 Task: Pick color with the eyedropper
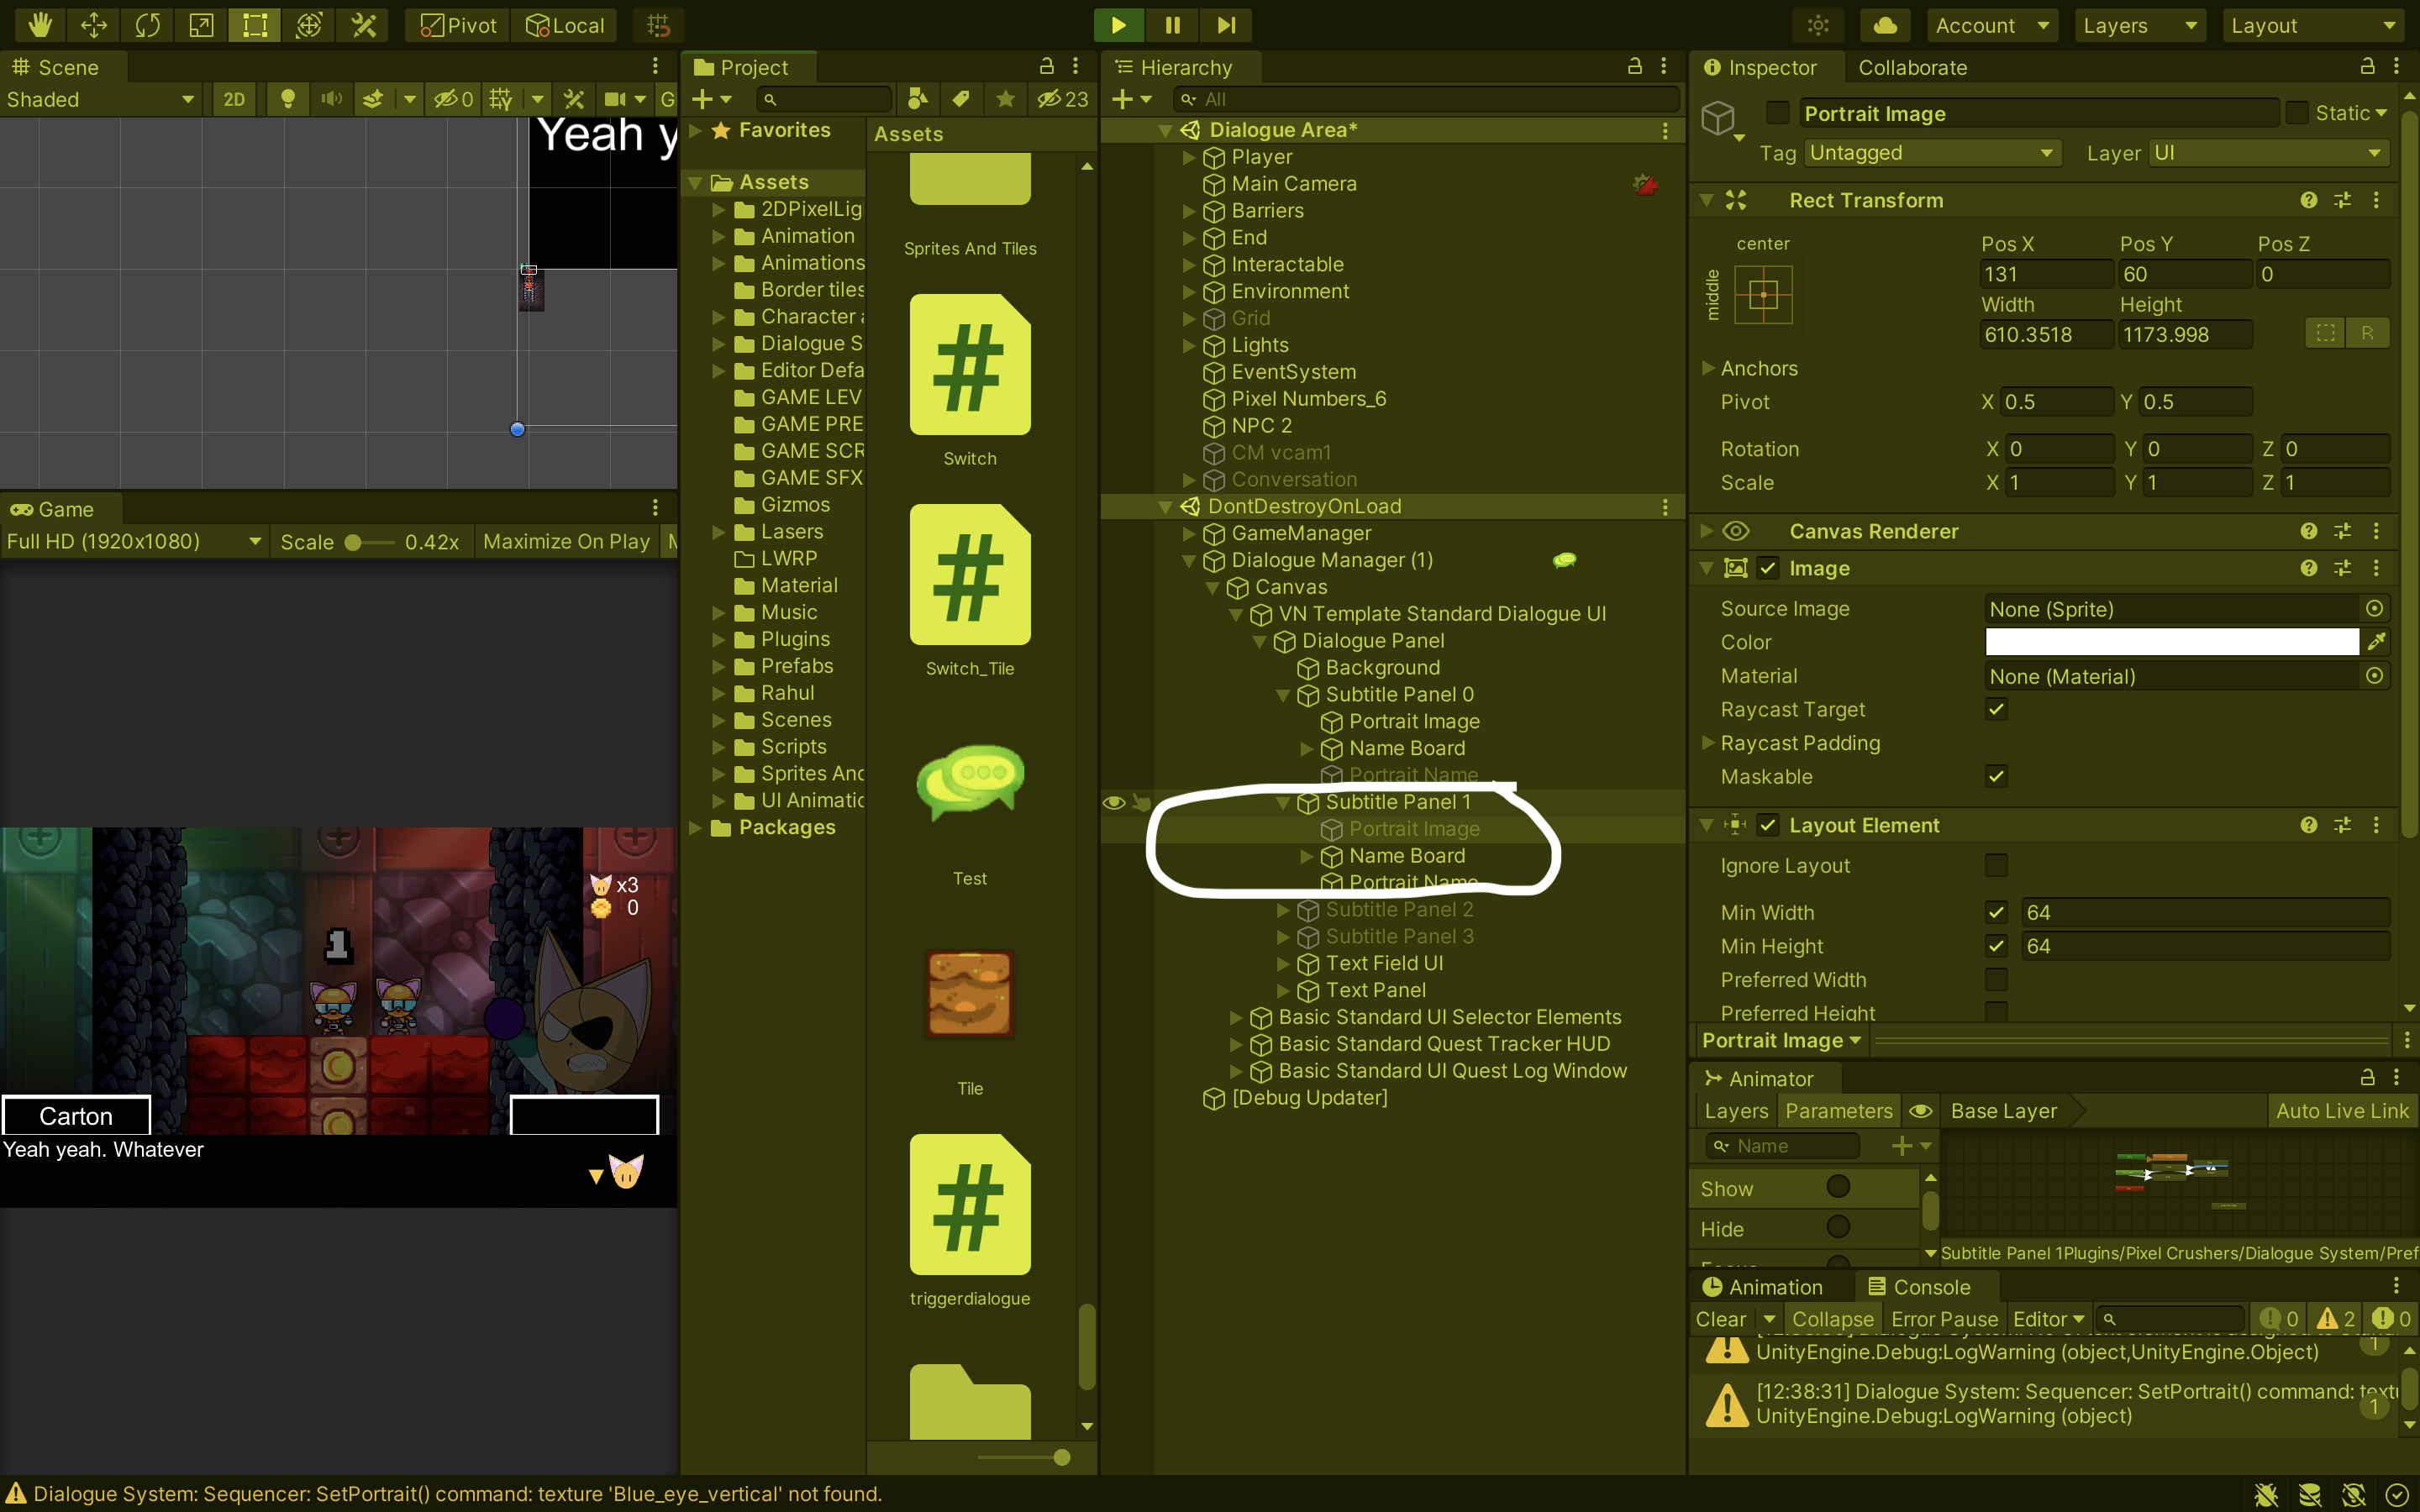pyautogui.click(x=2376, y=641)
